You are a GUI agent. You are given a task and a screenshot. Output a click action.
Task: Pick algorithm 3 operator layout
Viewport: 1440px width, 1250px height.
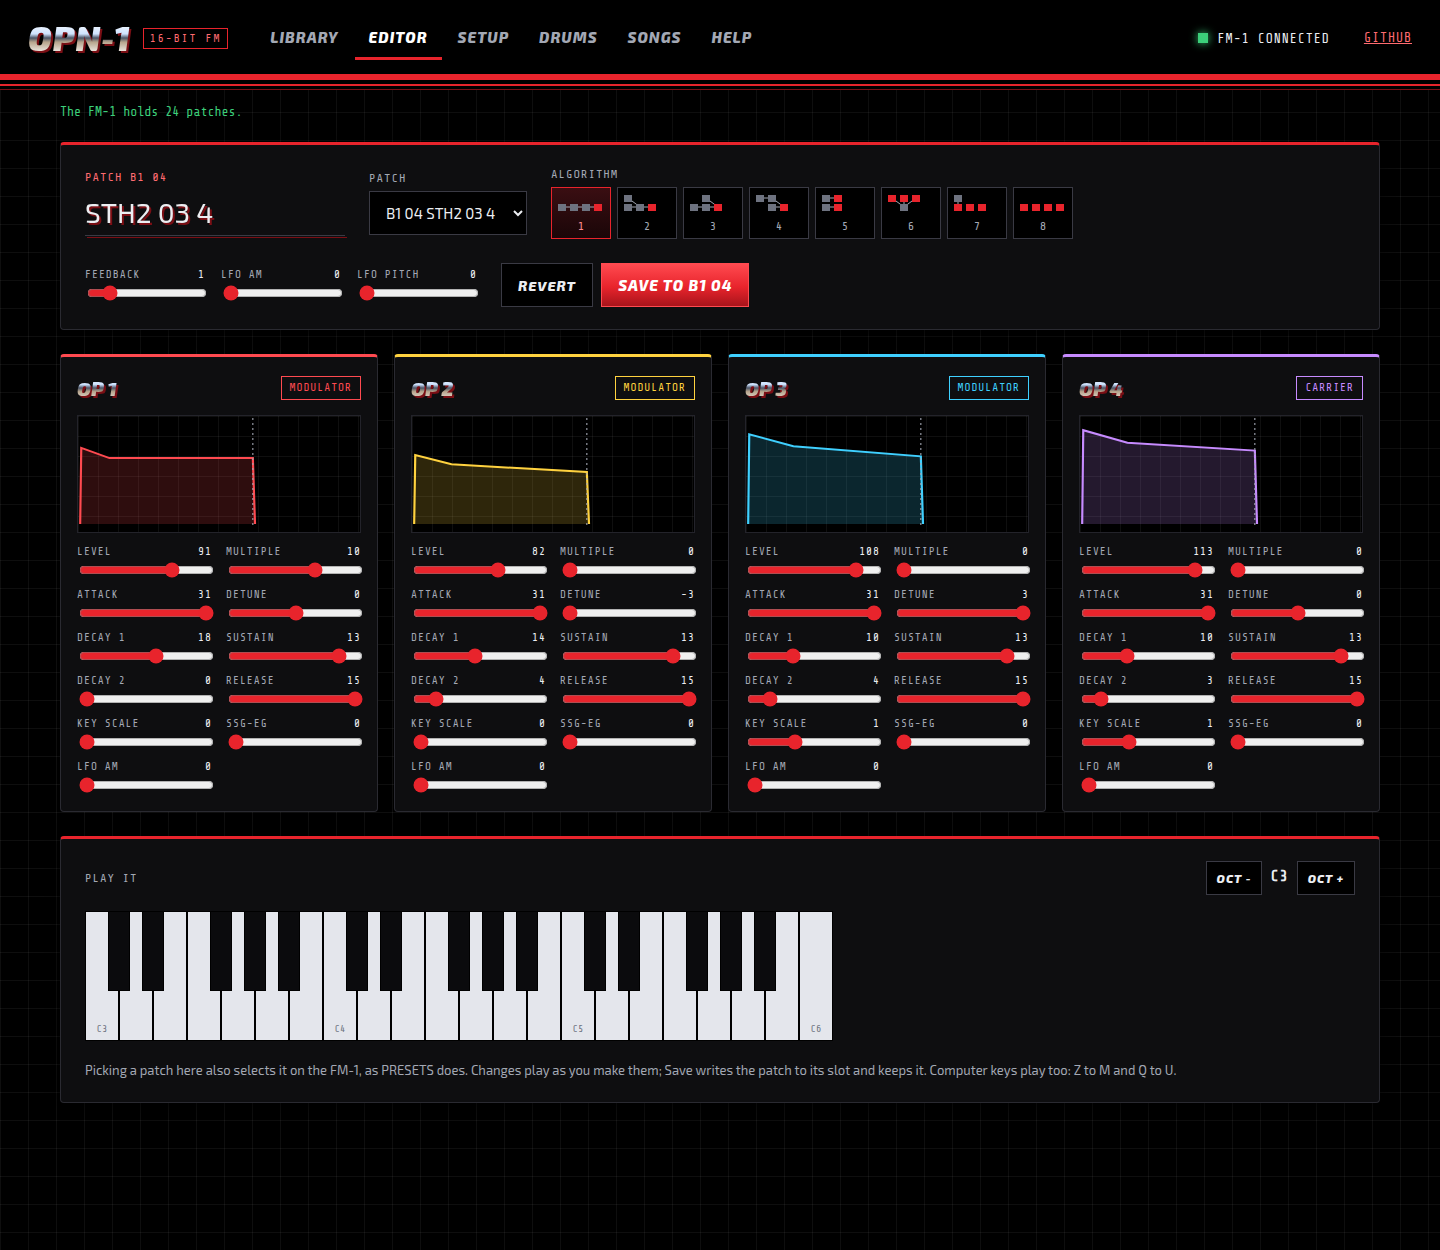click(x=713, y=213)
